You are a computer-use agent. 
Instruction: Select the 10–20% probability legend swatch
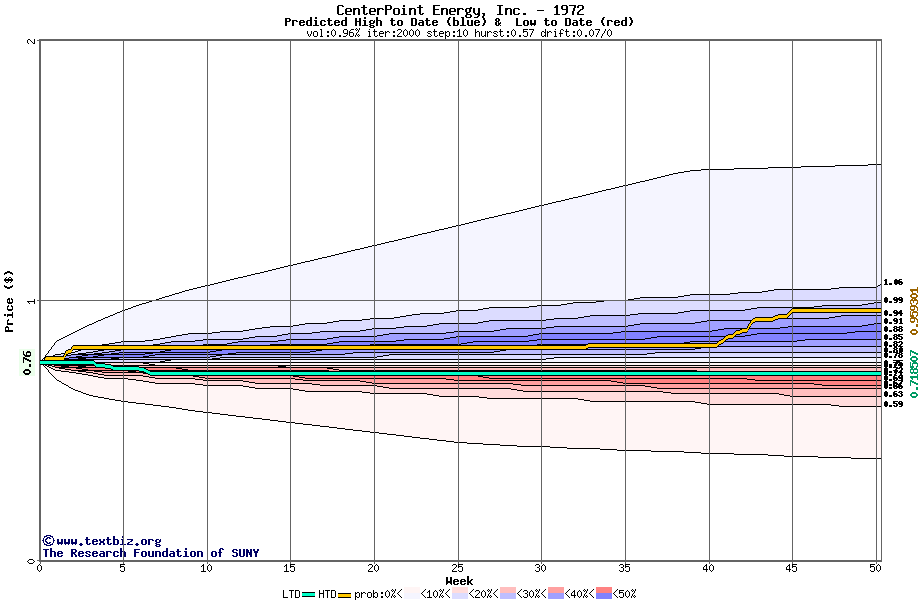pos(461,594)
